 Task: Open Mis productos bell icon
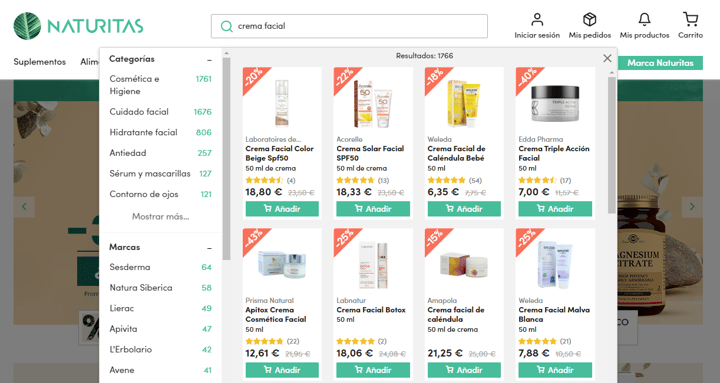pyautogui.click(x=644, y=19)
